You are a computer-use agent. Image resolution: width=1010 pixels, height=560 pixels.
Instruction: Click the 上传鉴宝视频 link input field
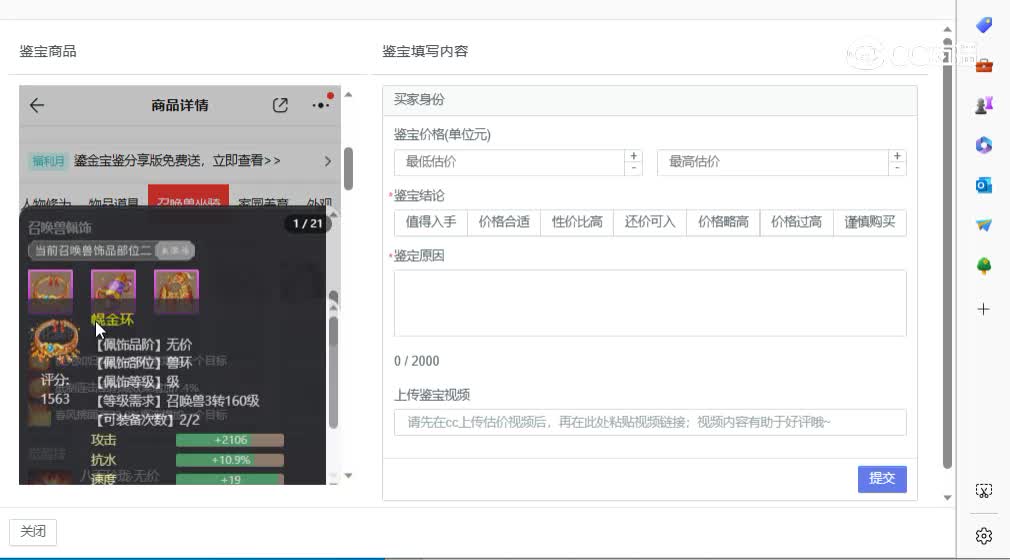click(650, 423)
